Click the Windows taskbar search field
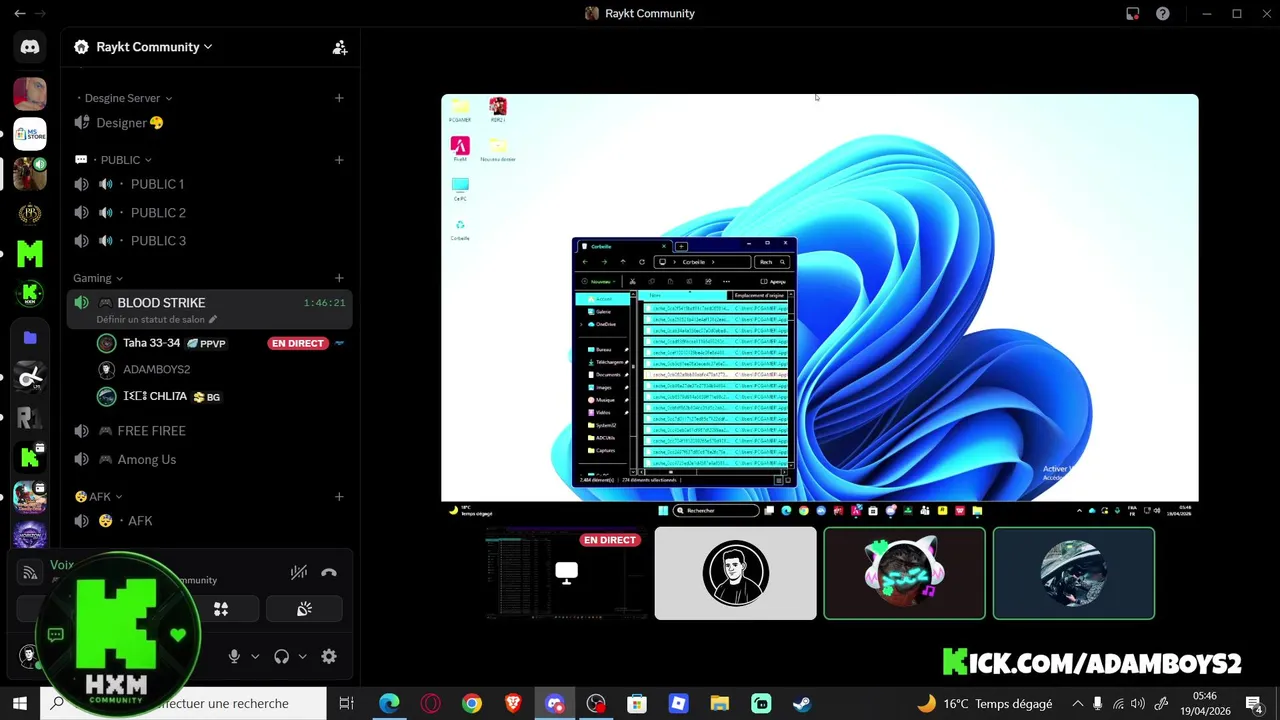This screenshot has width=1280, height=720. [183, 703]
